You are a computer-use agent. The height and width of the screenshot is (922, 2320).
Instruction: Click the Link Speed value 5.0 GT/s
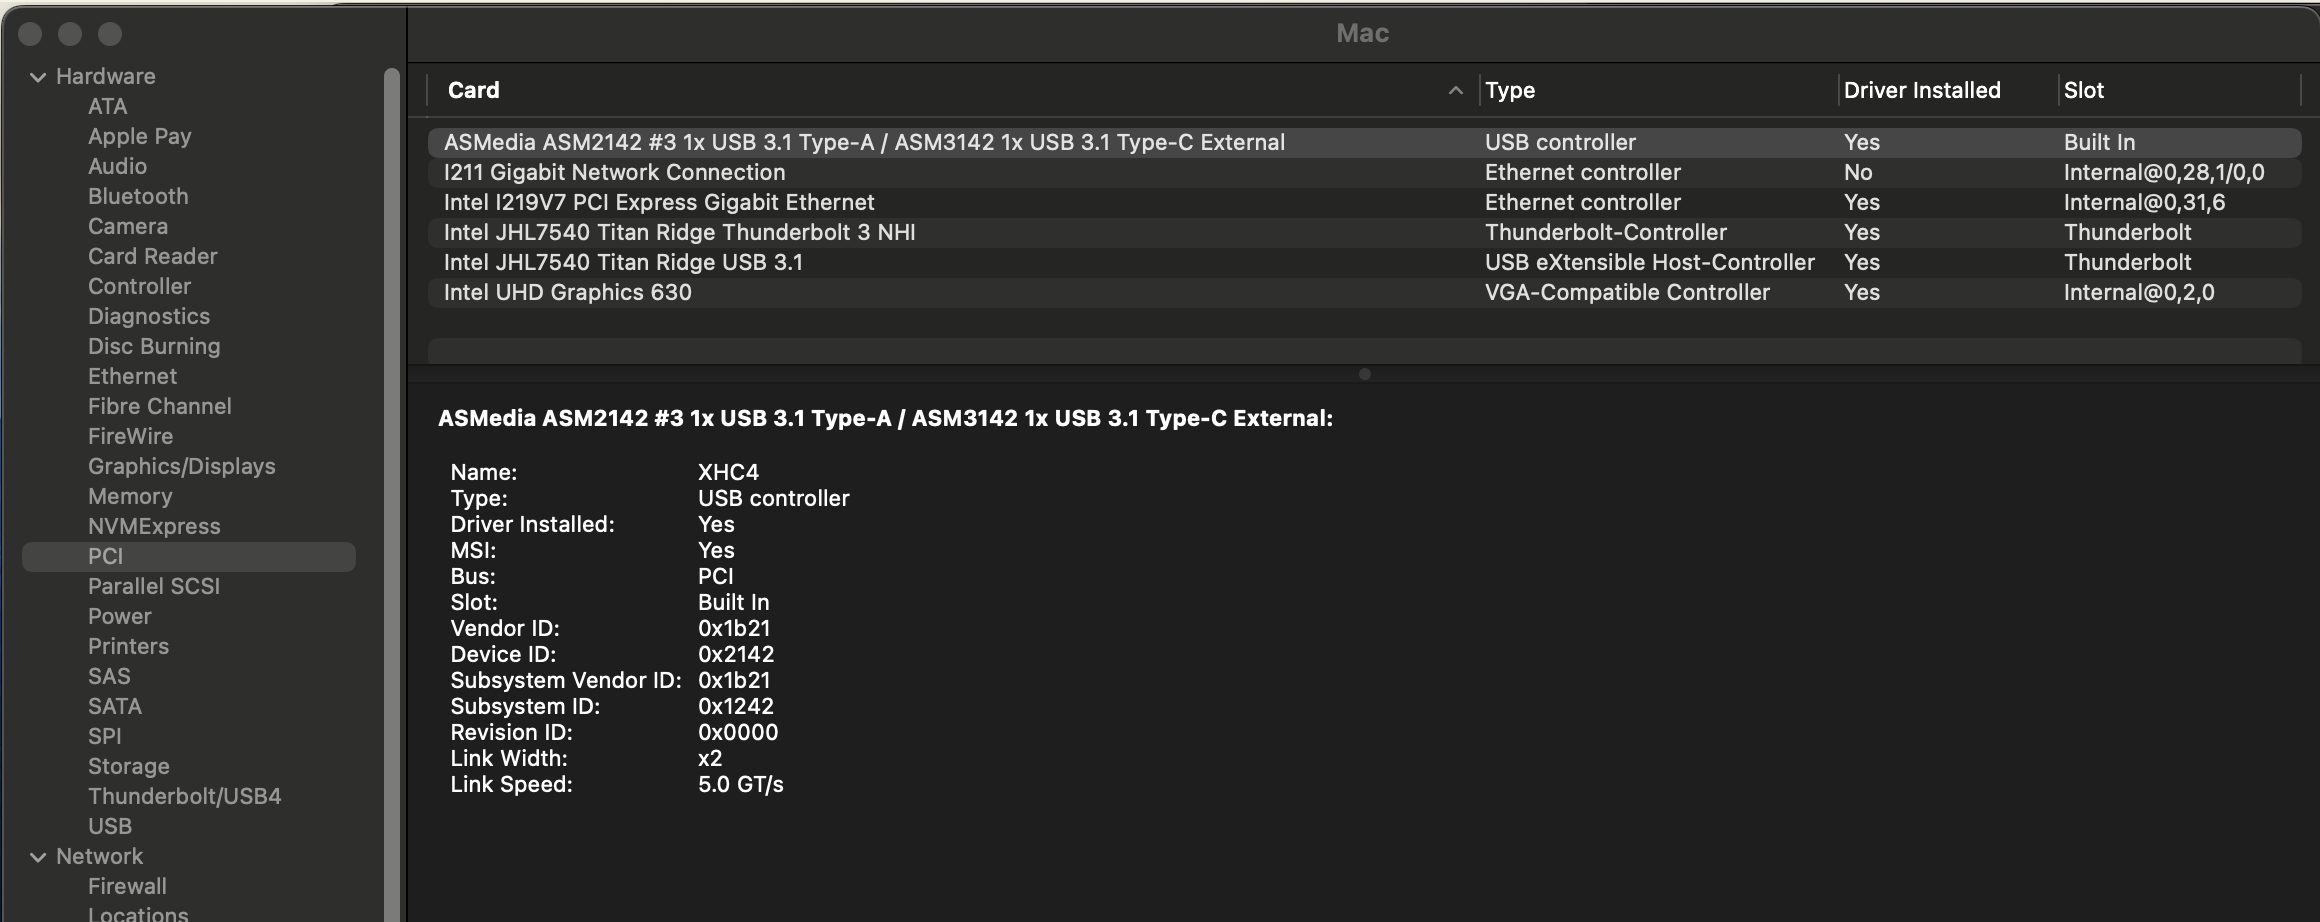point(740,784)
